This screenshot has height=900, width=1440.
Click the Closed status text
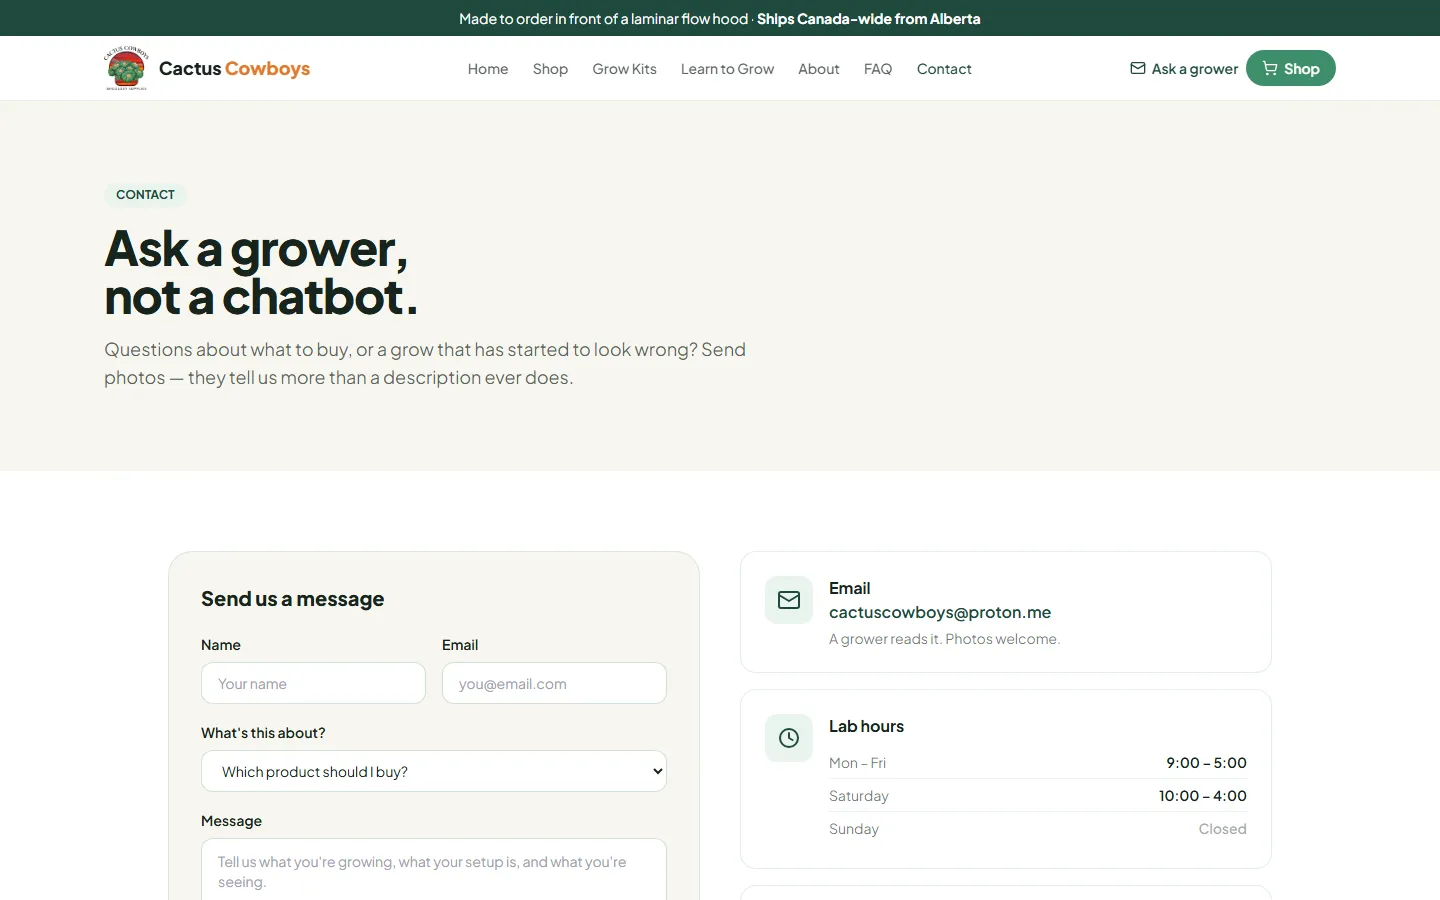pos(1223,829)
